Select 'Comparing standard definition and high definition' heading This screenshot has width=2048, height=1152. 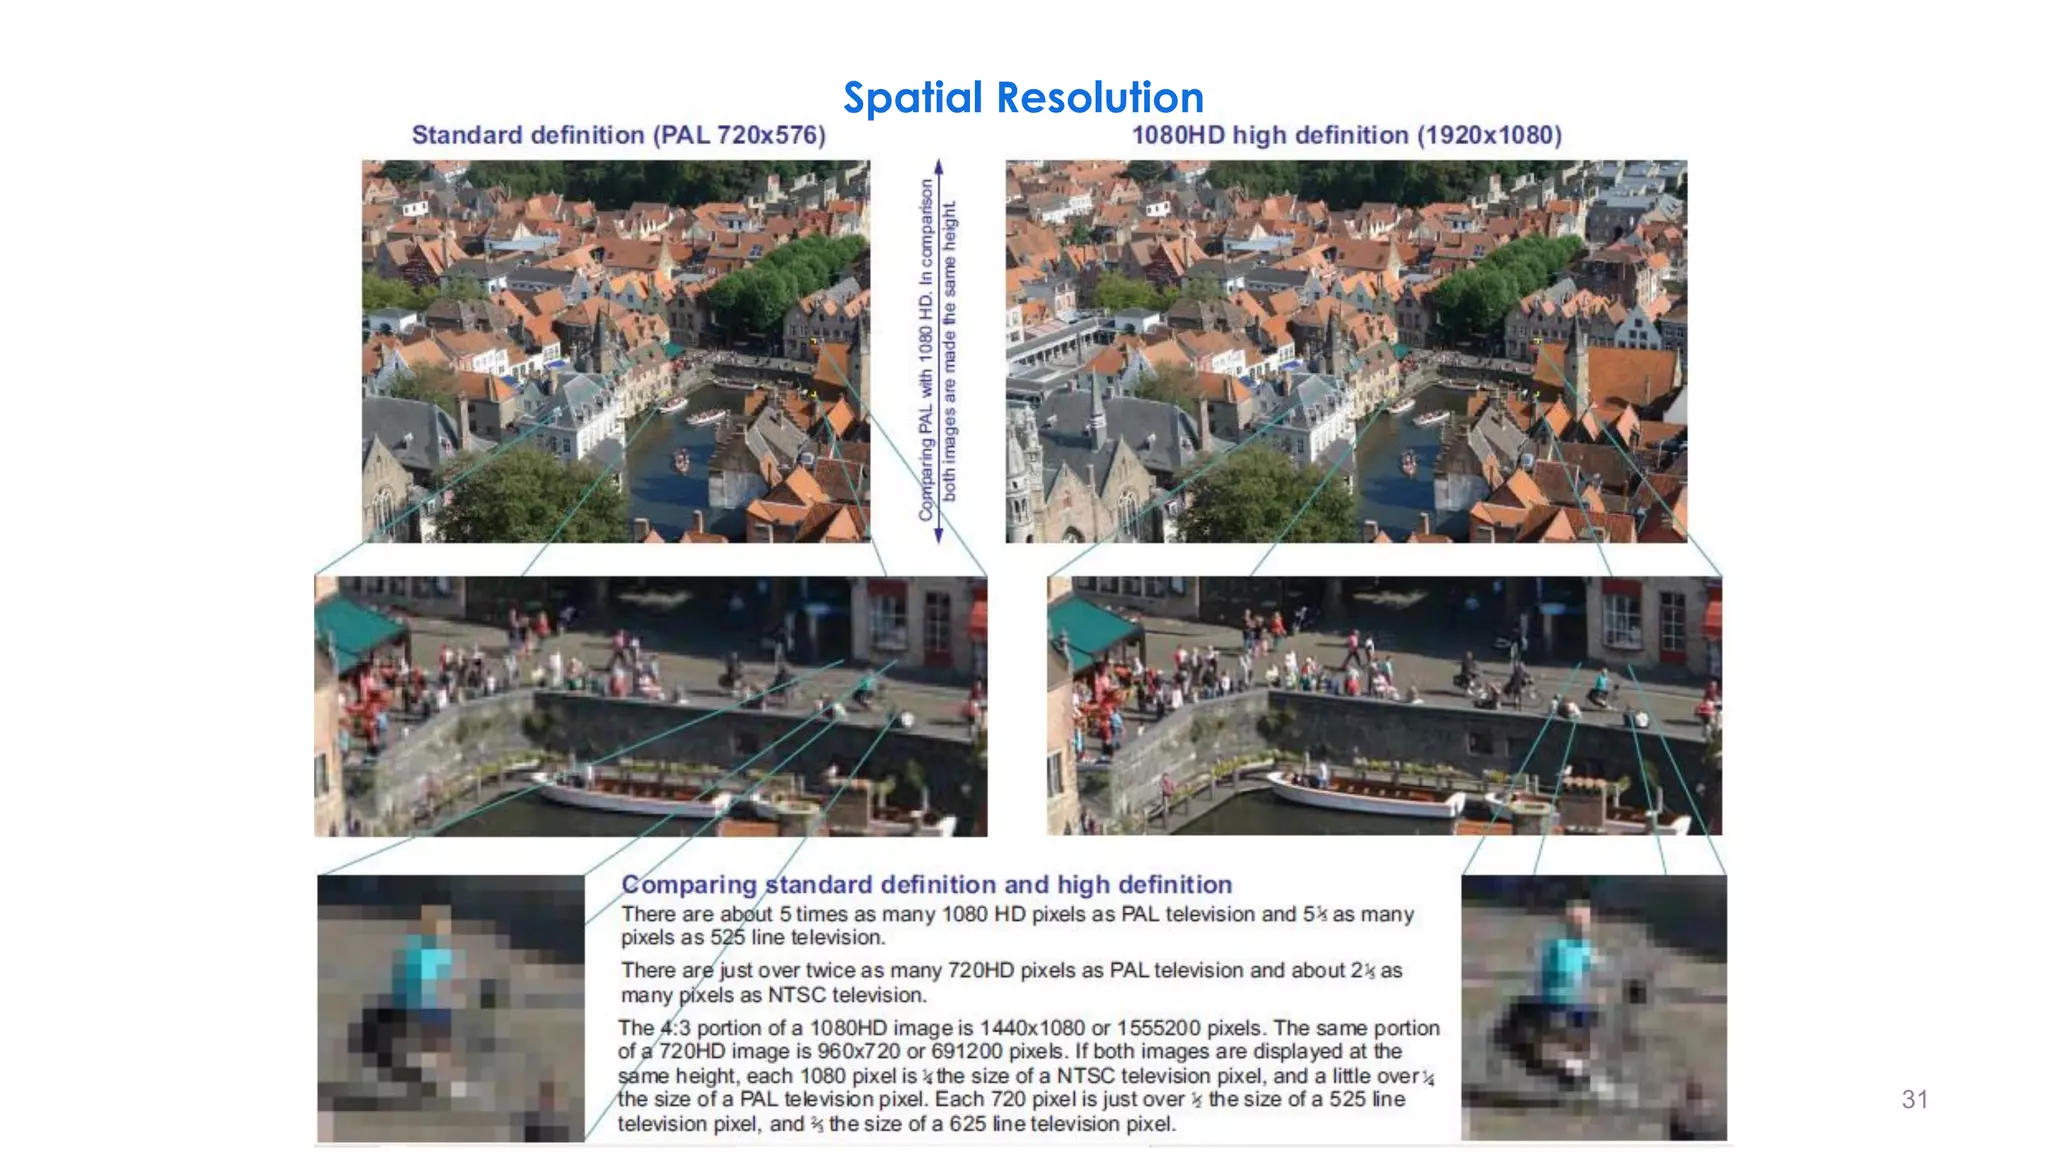click(927, 884)
